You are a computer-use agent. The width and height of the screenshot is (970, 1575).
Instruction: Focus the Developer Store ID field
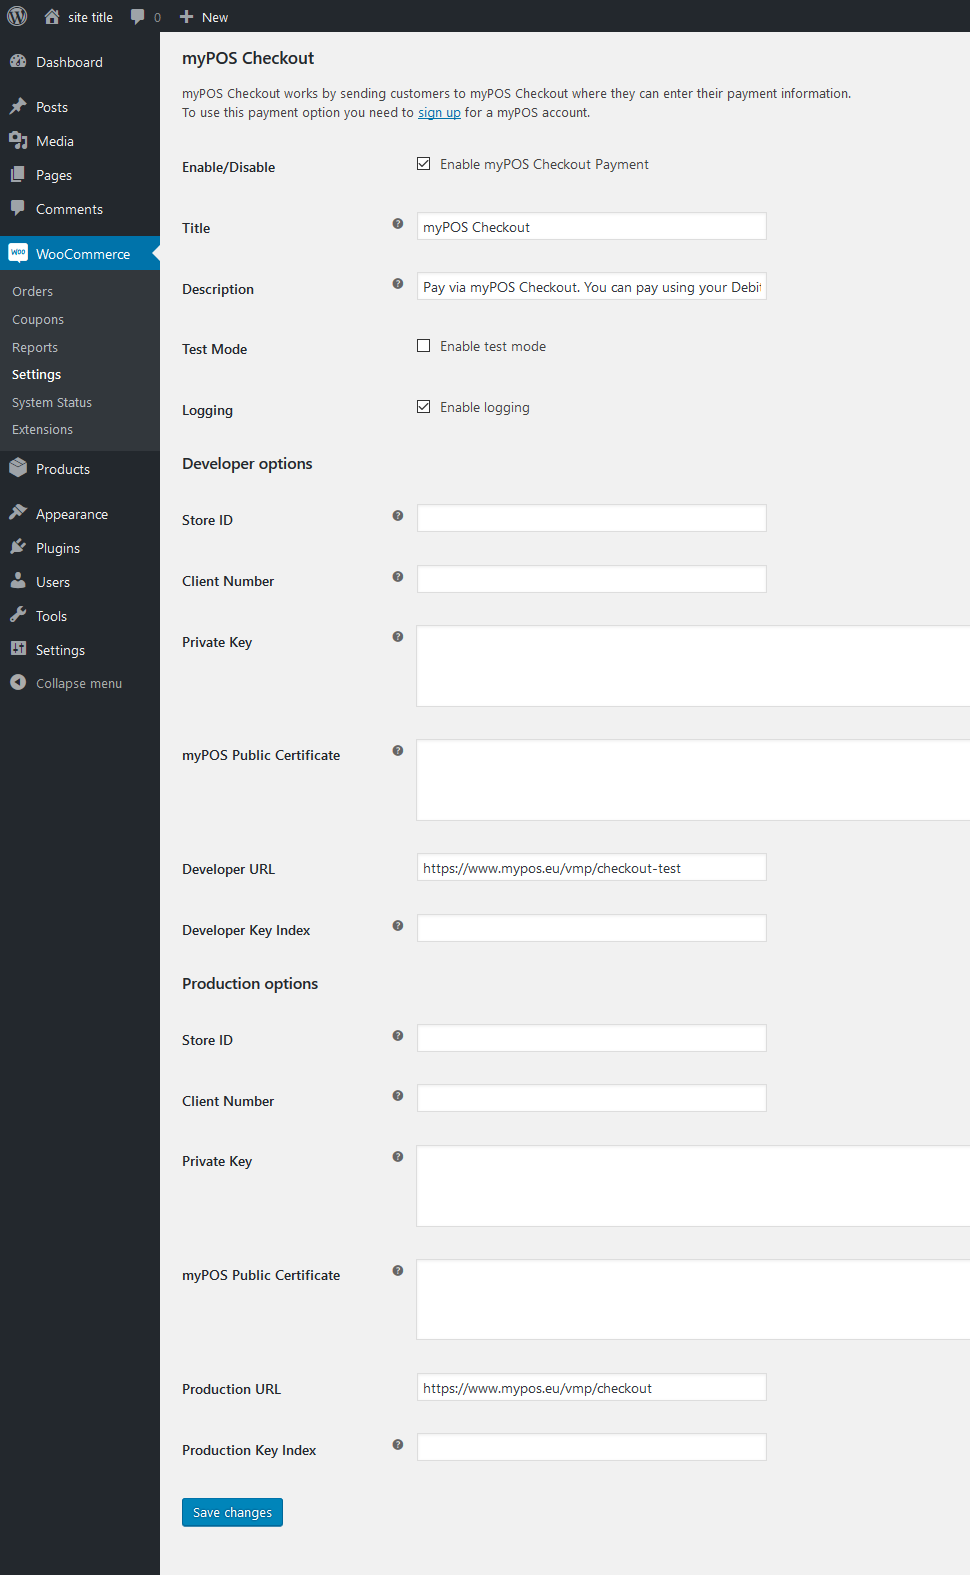click(592, 518)
